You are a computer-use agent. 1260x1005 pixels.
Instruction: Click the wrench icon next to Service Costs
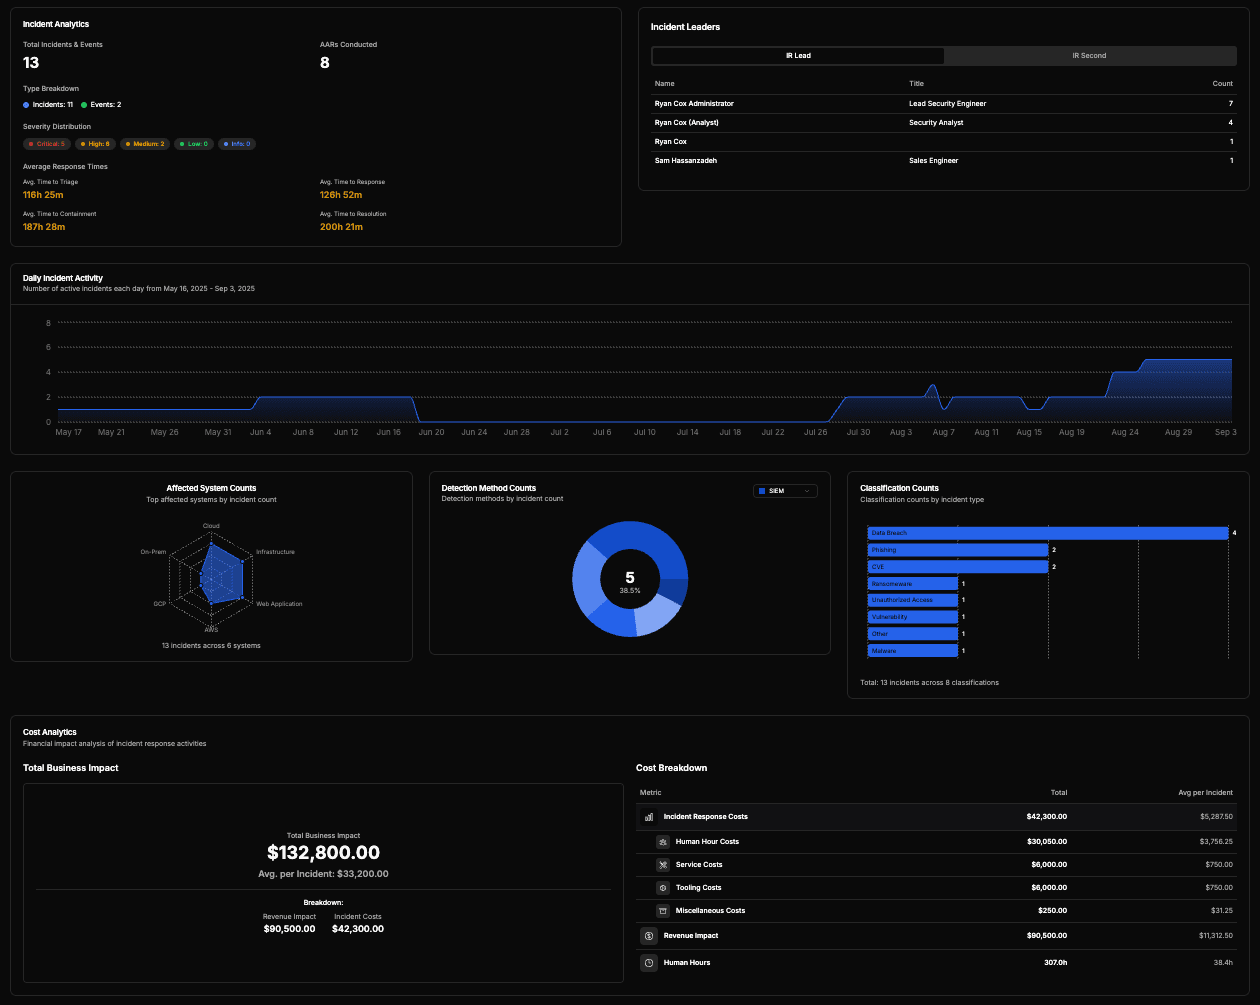coord(662,865)
